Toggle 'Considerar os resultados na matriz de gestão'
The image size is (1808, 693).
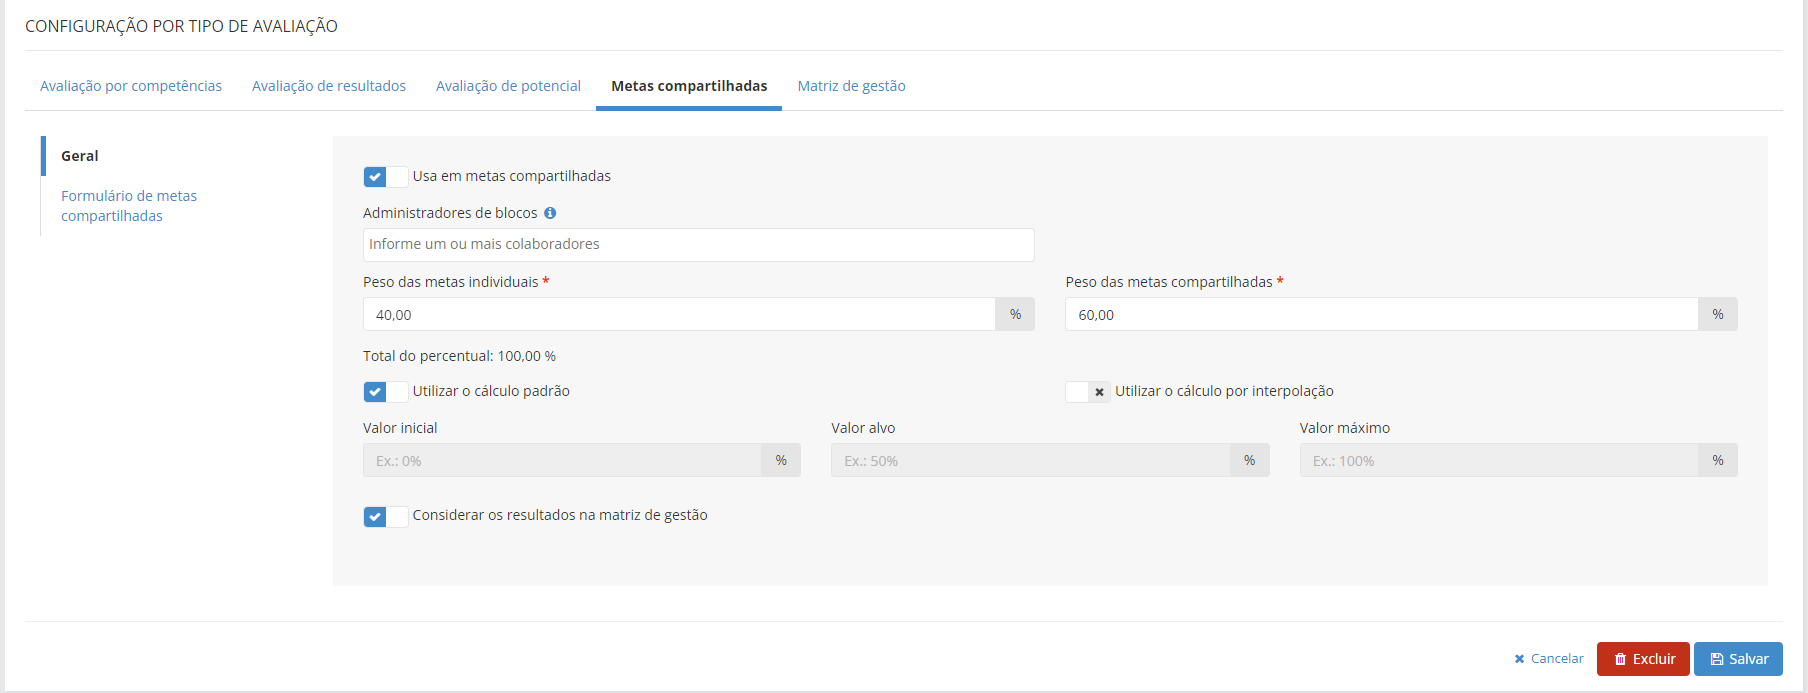tap(385, 516)
